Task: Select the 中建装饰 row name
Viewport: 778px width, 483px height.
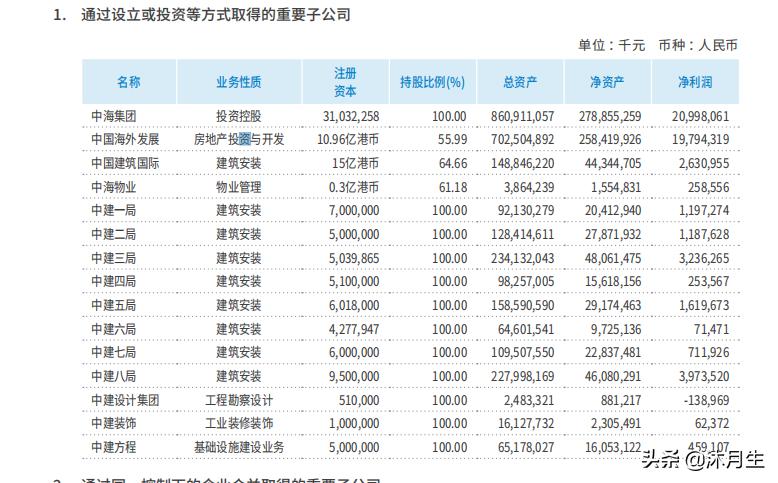Action: [x=114, y=423]
